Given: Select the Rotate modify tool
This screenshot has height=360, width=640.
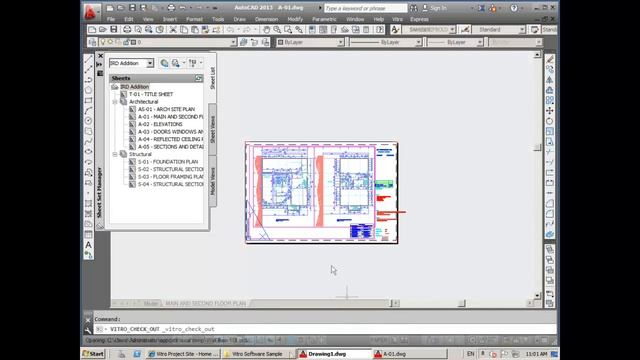Looking at the screenshot, I should [x=550, y=121].
